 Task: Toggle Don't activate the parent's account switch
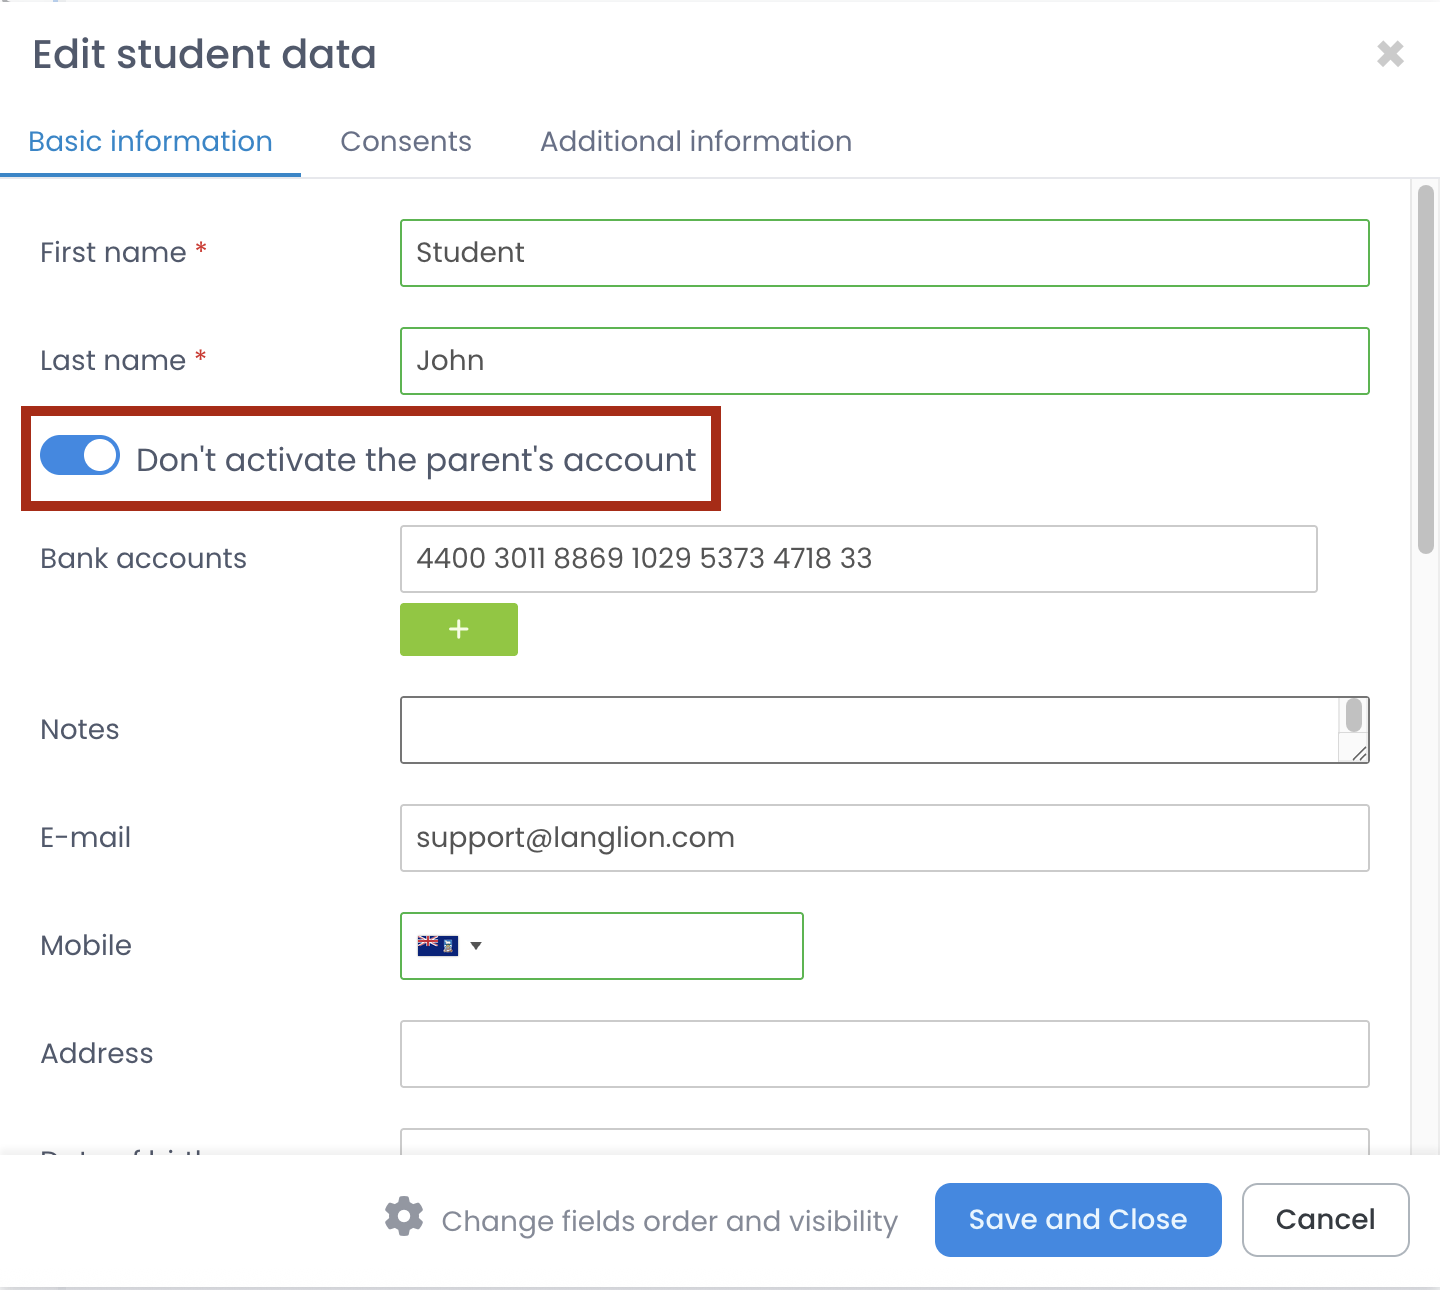80,456
